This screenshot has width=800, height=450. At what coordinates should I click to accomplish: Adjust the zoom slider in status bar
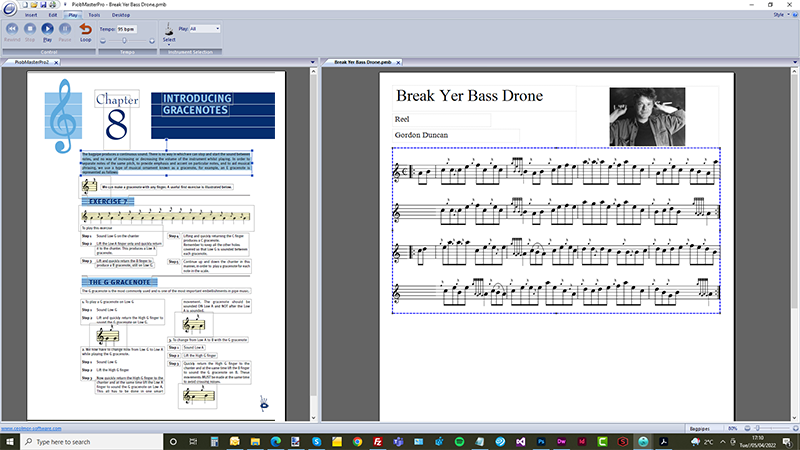(x=758, y=429)
